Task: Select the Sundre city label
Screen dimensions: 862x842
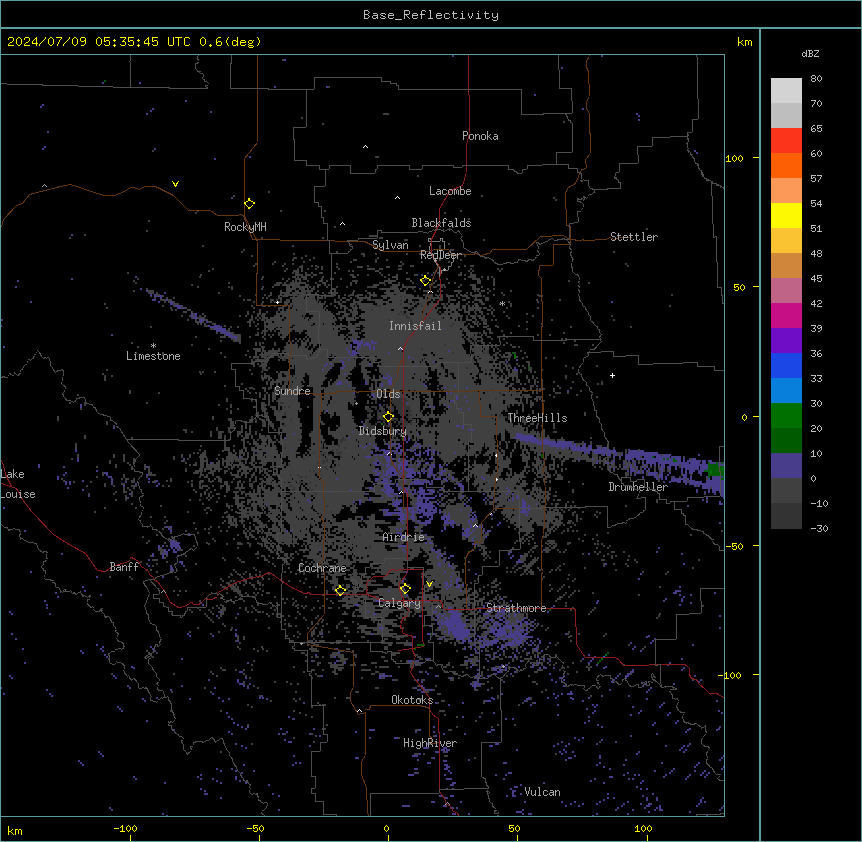Action: [x=292, y=391]
